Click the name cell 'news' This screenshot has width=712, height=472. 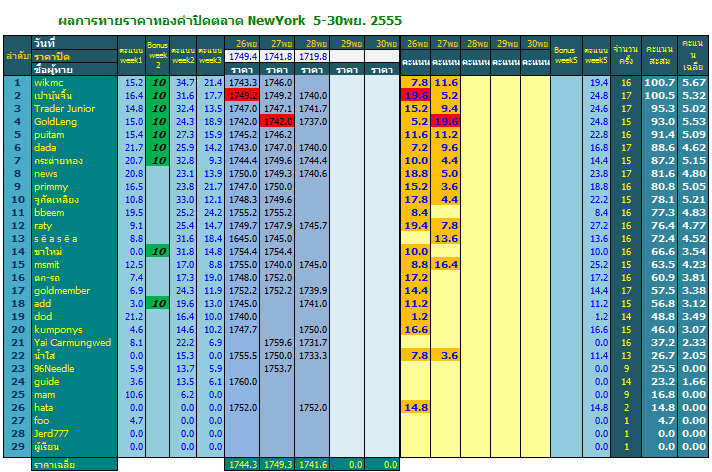pyautogui.click(x=74, y=174)
